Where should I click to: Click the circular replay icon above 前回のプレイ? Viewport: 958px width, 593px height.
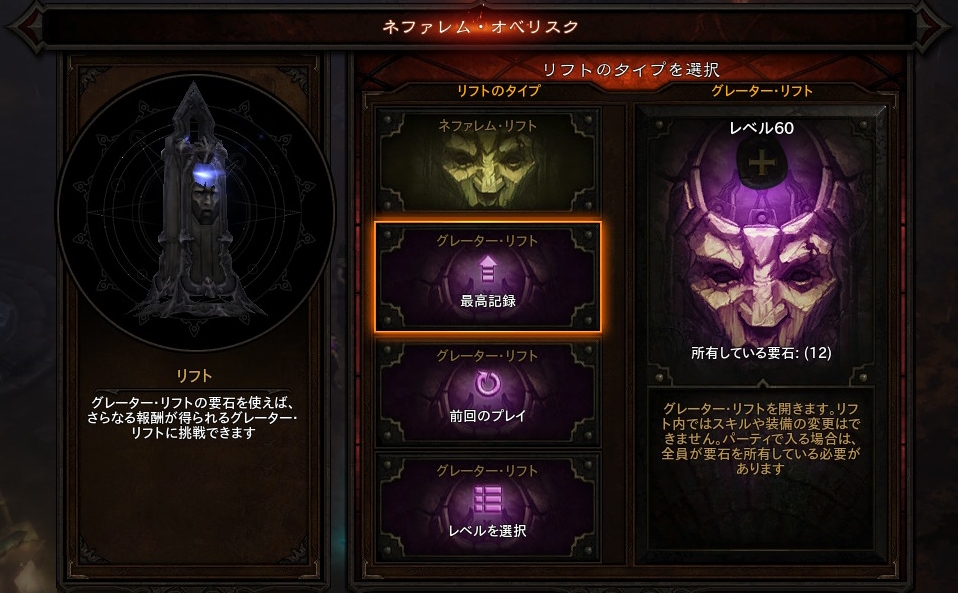coord(488,384)
